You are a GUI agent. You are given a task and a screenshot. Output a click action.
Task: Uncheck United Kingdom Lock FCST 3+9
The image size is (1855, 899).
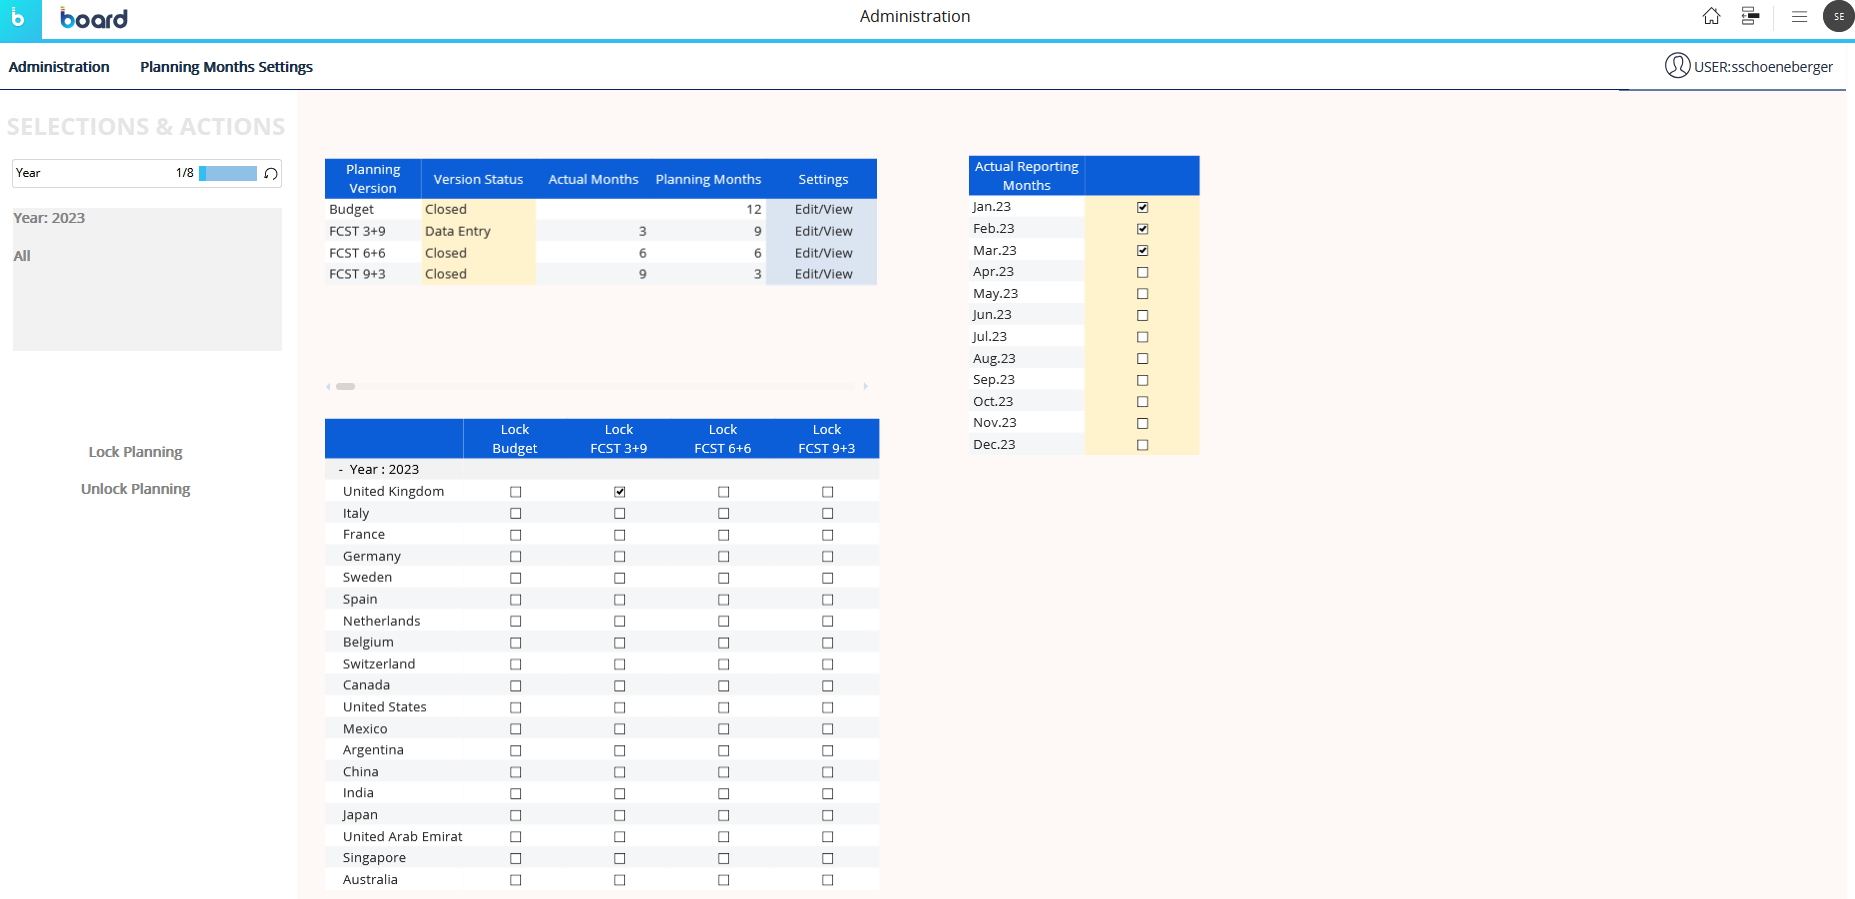pyautogui.click(x=620, y=492)
